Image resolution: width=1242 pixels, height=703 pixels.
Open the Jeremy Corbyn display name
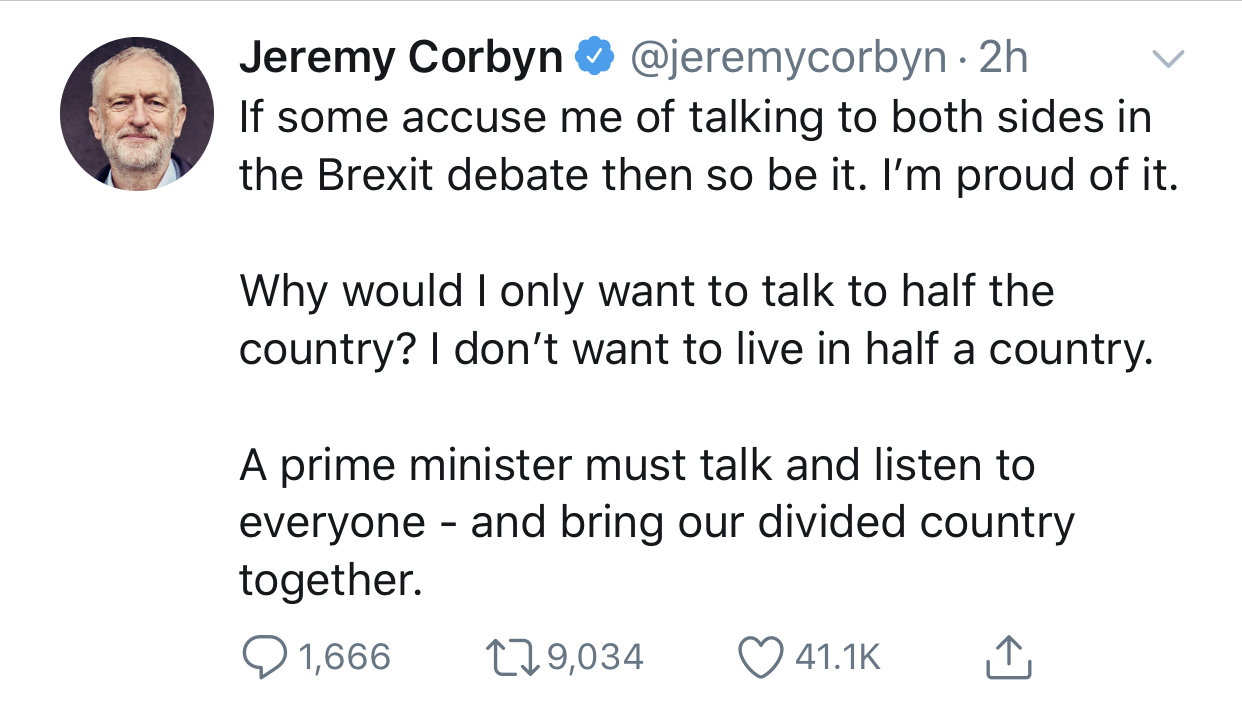coord(400,60)
